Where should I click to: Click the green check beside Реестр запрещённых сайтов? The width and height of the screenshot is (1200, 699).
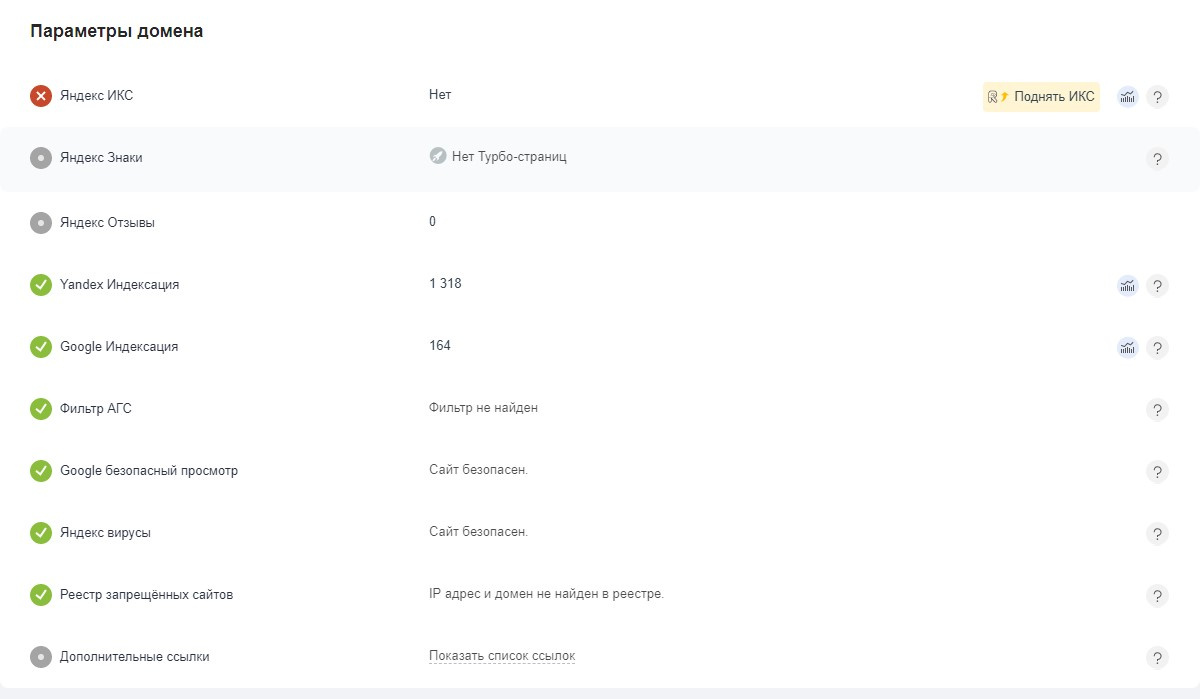[41, 595]
